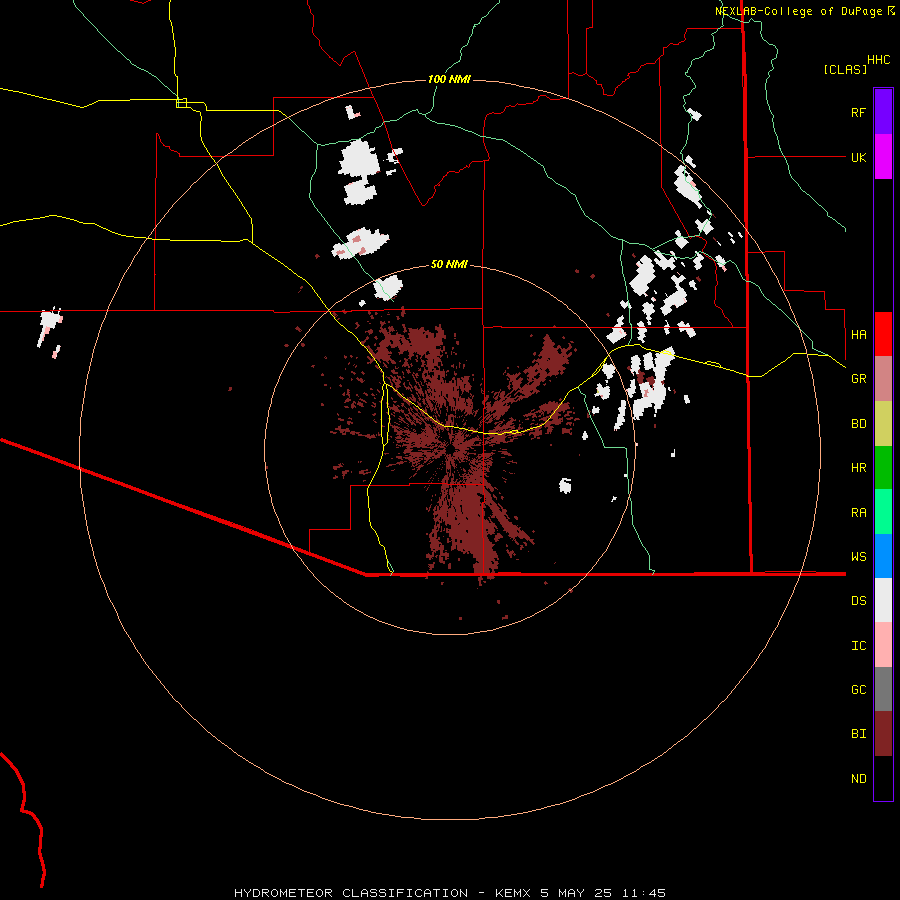Click the 100 NMI range ring label

449,79
